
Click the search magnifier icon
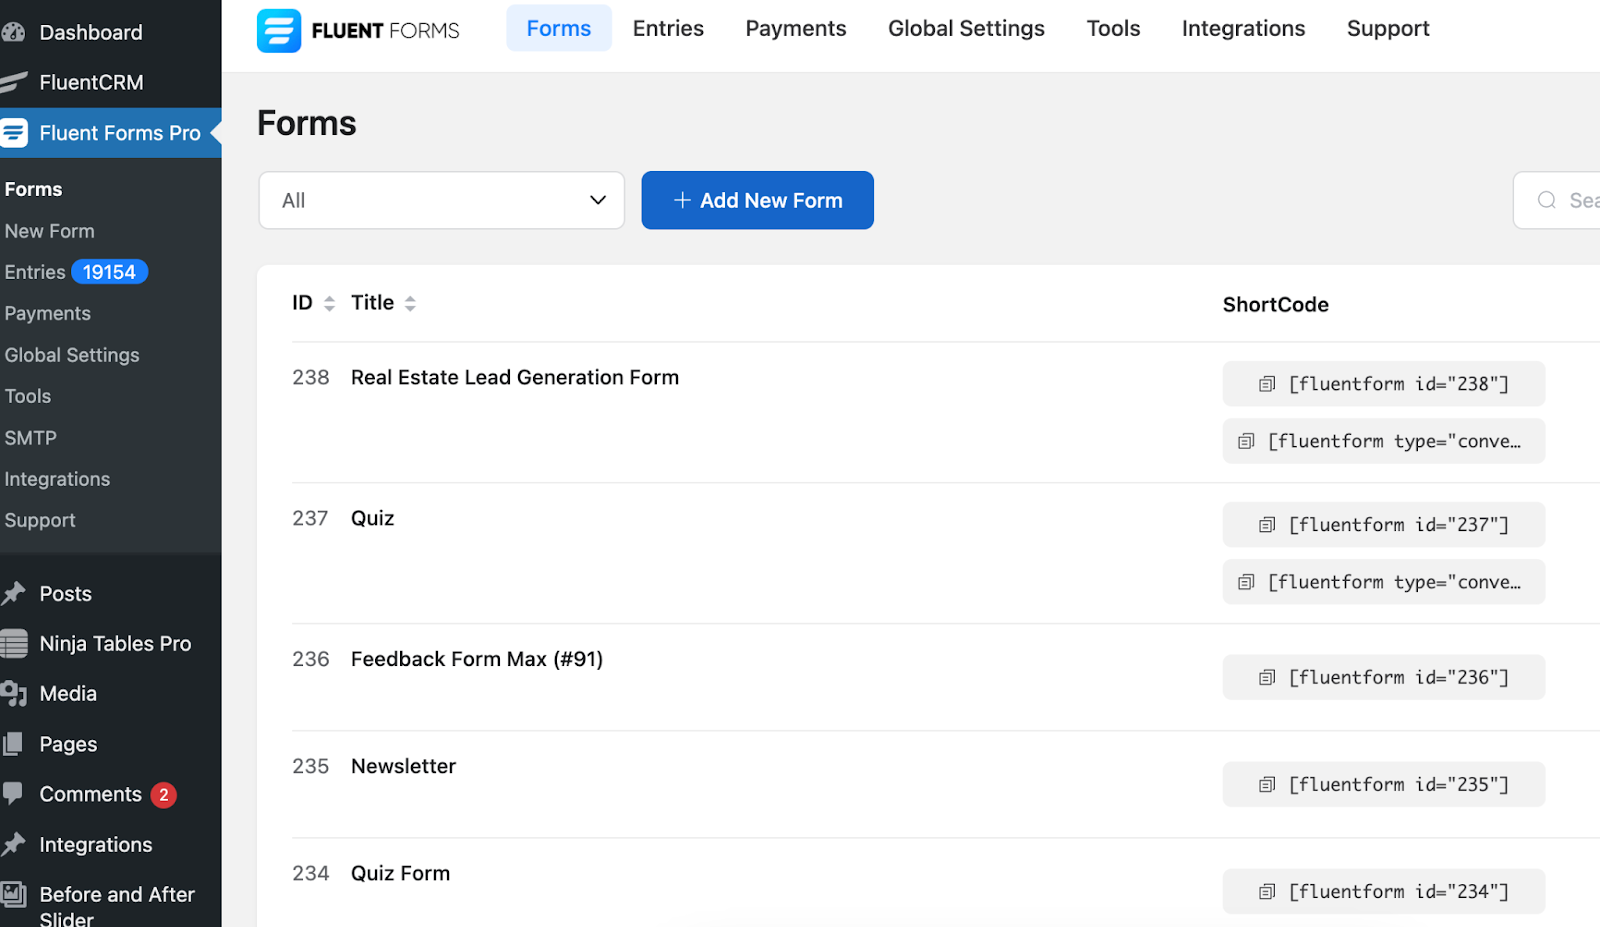[1547, 200]
